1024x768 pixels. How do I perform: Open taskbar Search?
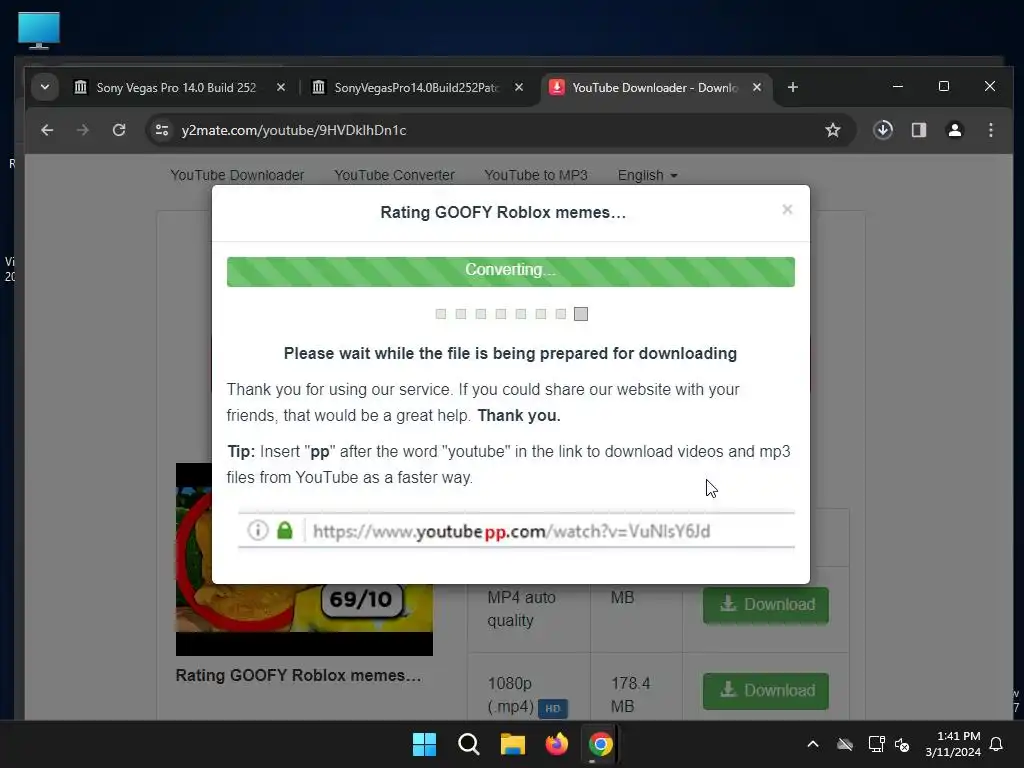click(x=468, y=744)
